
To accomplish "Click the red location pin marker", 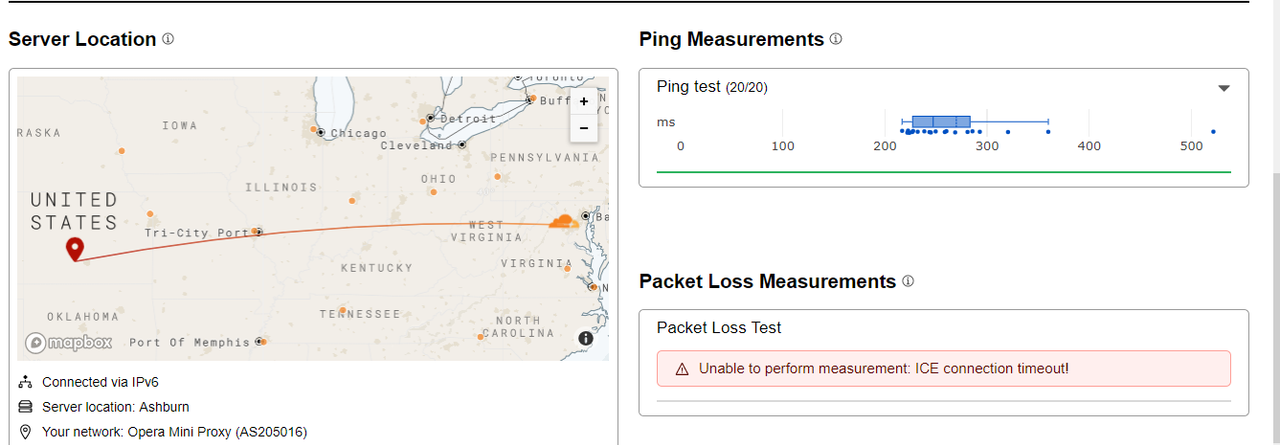I will pos(74,249).
